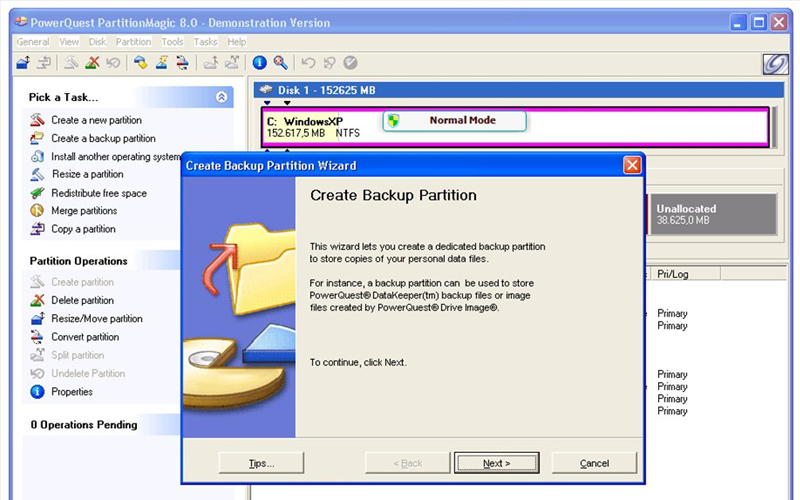This screenshot has height=500, width=800.
Task: Choose Redistribute free space task
Action: [x=99, y=193]
